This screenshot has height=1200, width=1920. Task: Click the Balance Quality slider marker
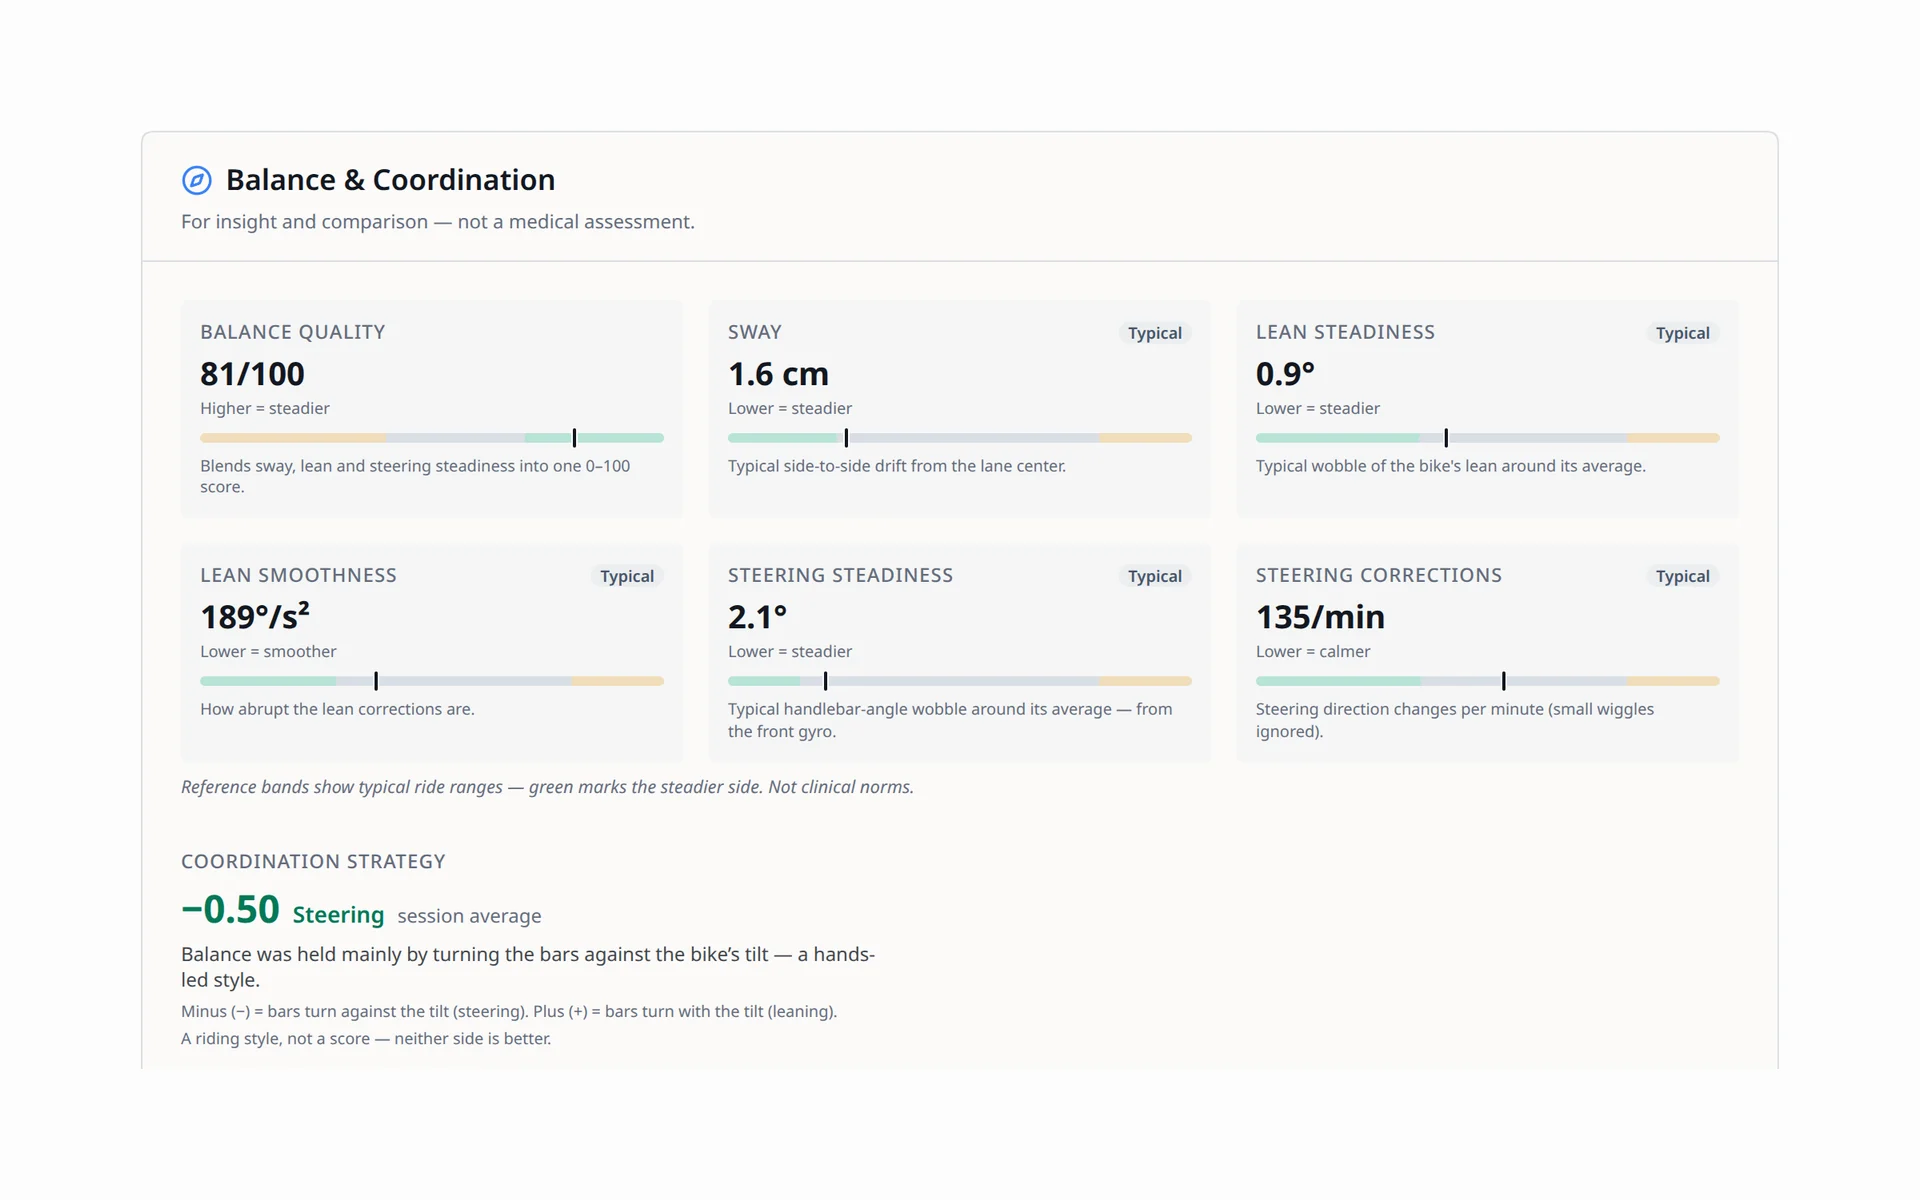point(574,438)
